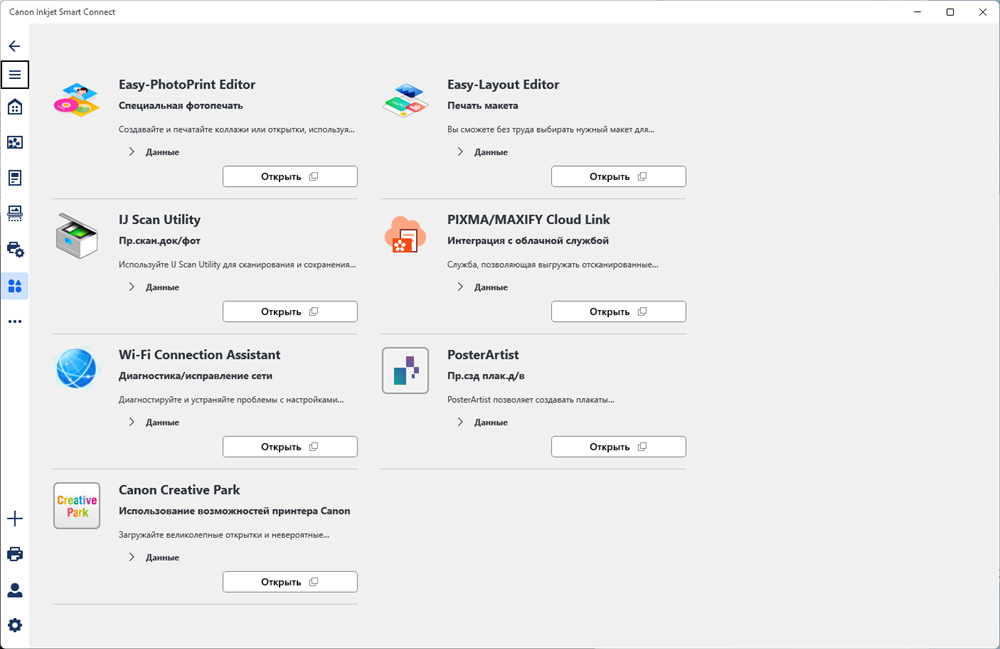Screen dimensions: 1000x649
Task: Click Открыть for Easy-Layout Editor
Action: tap(618, 177)
